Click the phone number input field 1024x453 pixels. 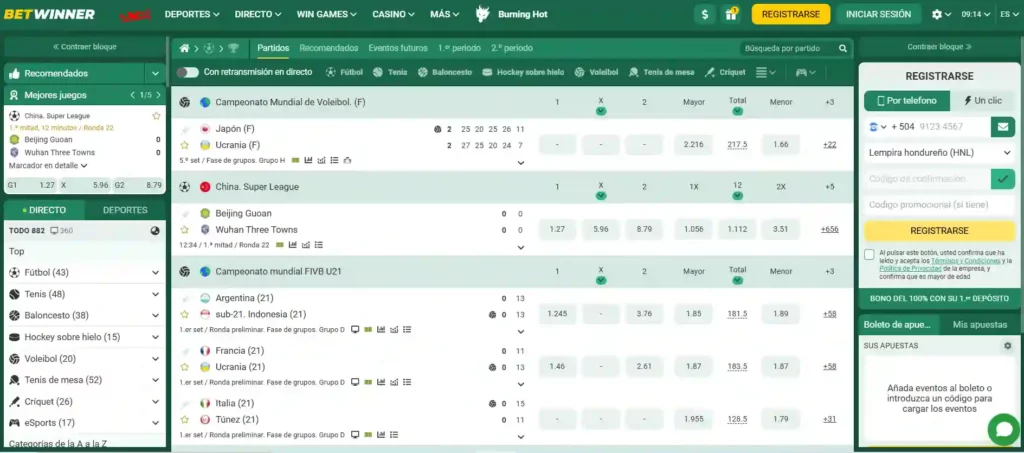point(953,127)
